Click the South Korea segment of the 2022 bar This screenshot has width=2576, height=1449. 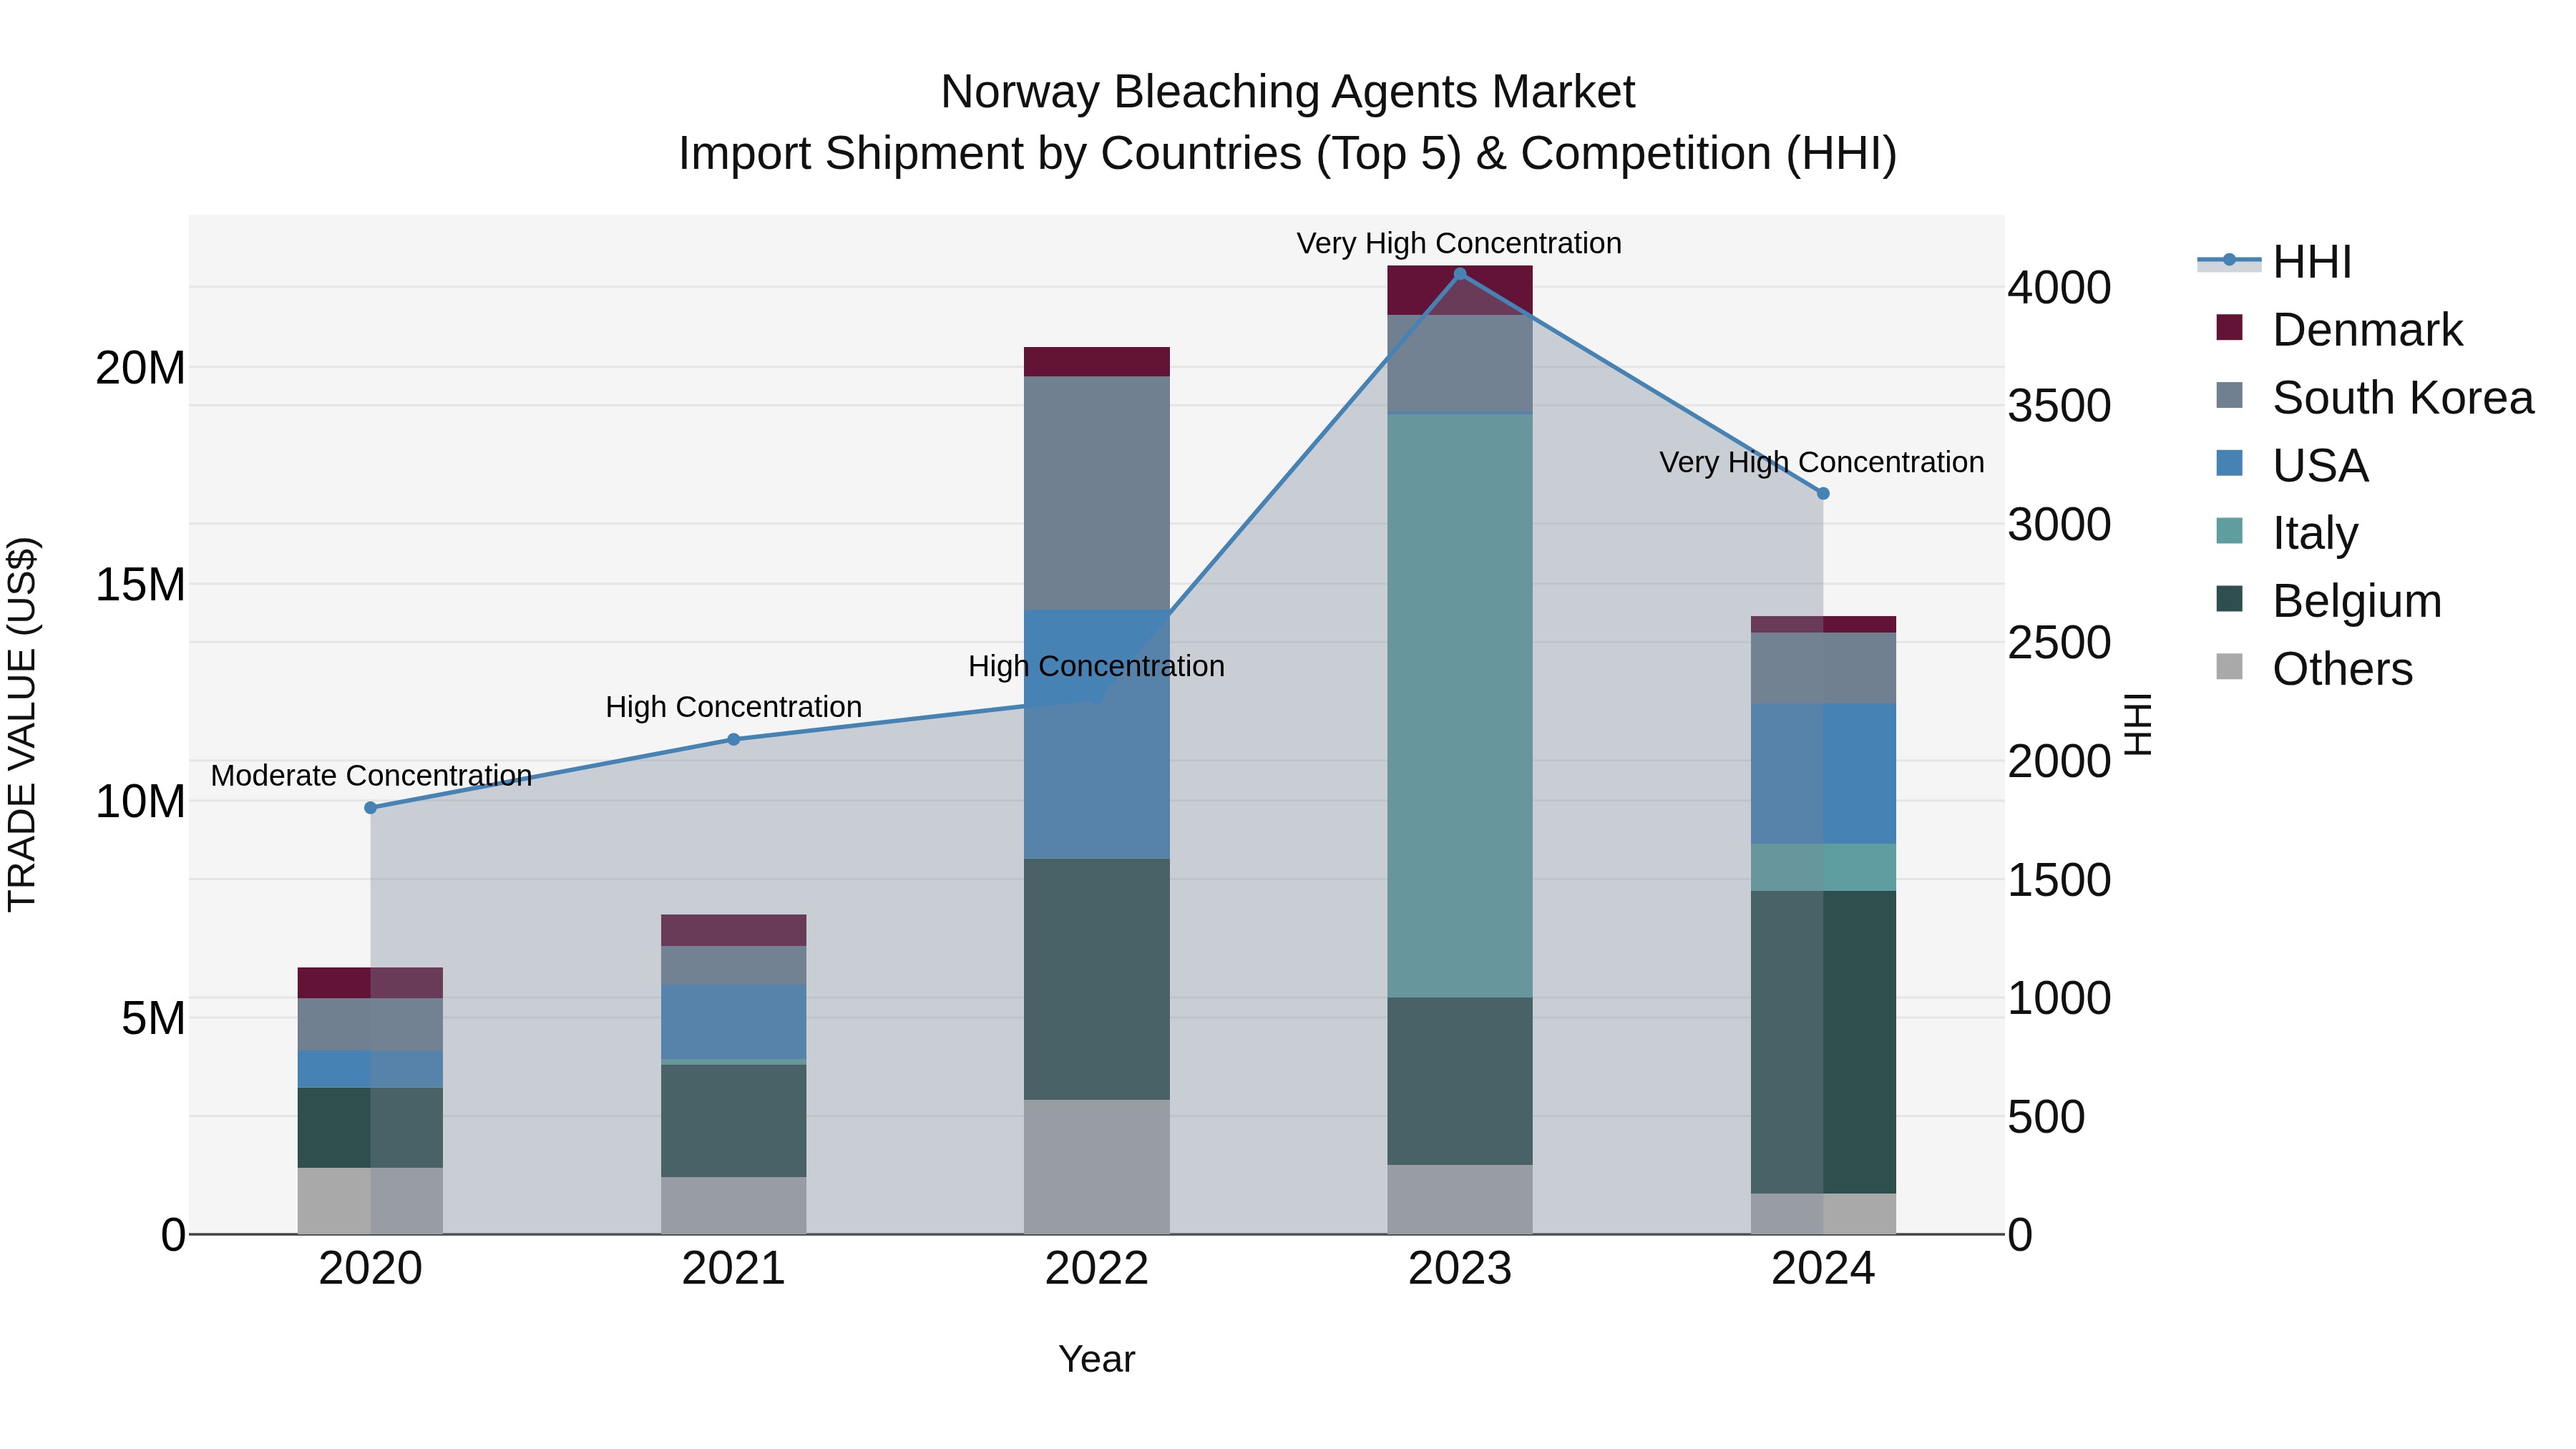(x=1097, y=494)
